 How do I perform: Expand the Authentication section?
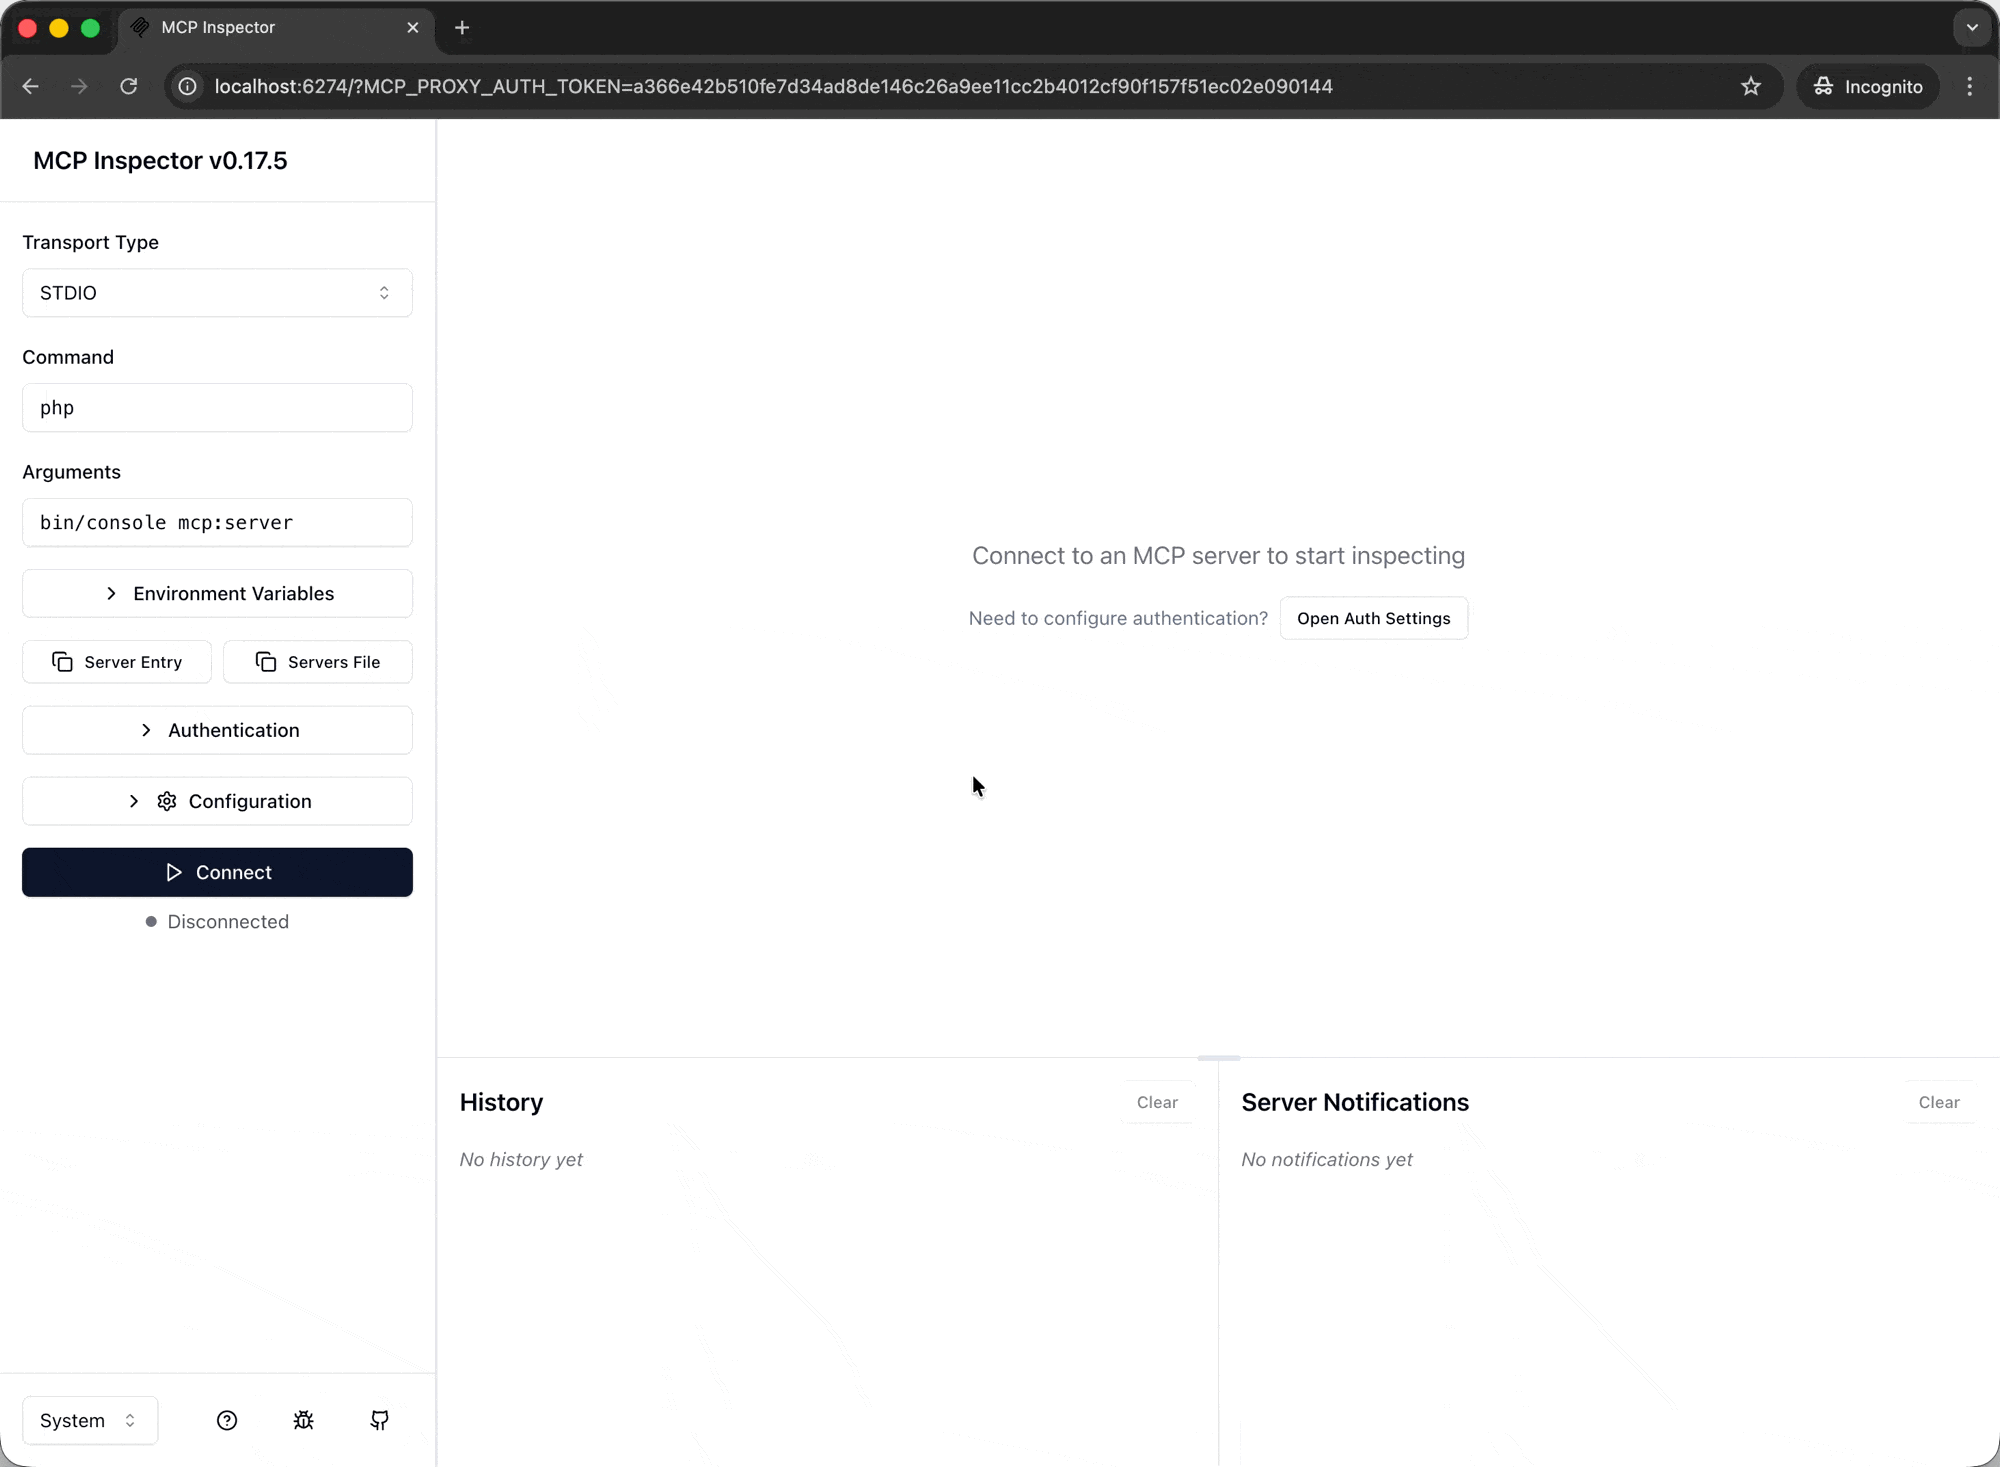(217, 730)
